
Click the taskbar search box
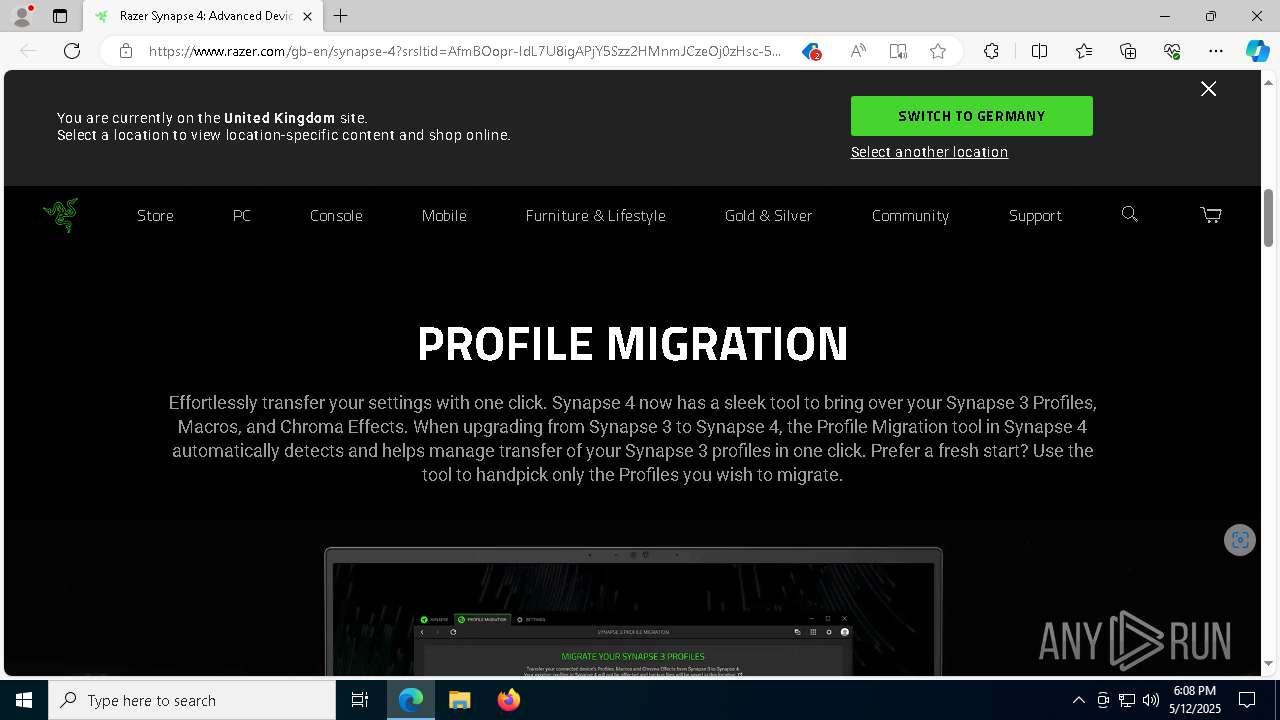[x=192, y=700]
